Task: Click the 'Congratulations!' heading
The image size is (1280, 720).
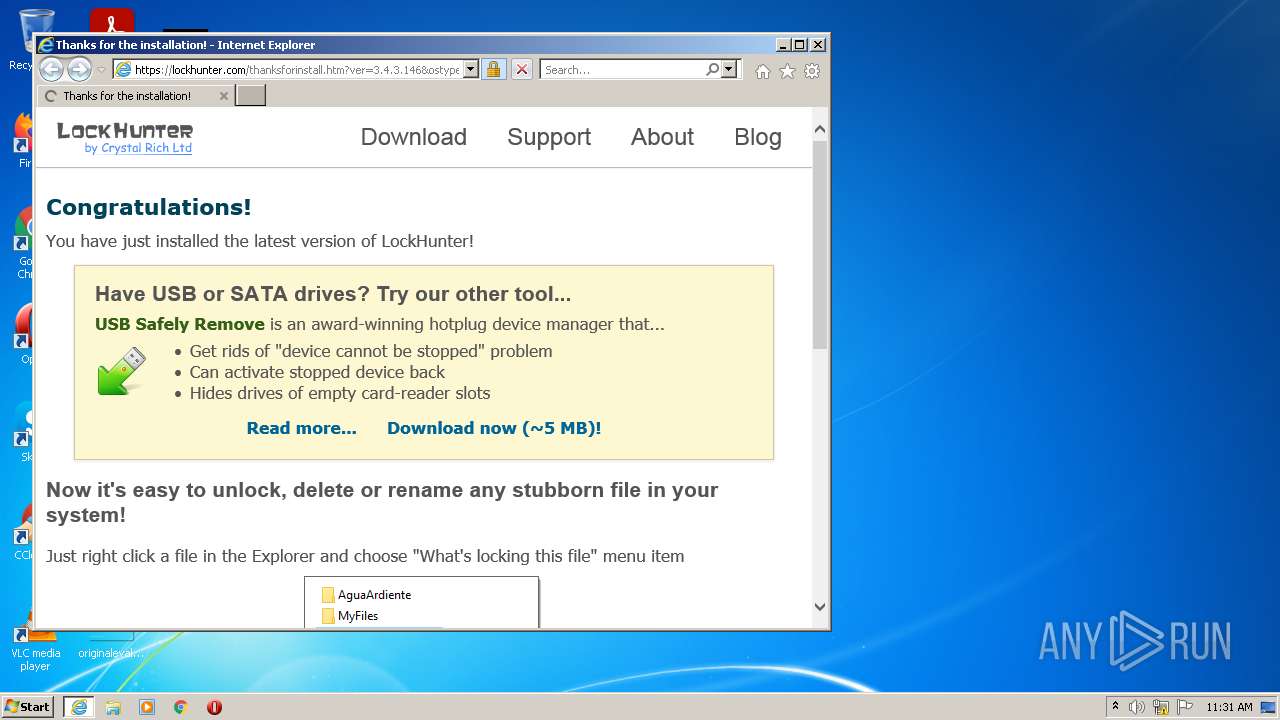Action: [x=149, y=207]
